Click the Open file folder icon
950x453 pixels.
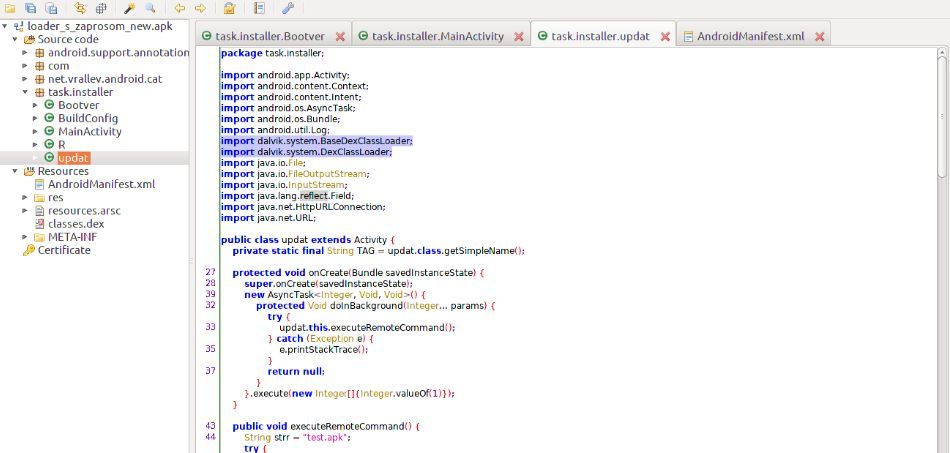10,8
